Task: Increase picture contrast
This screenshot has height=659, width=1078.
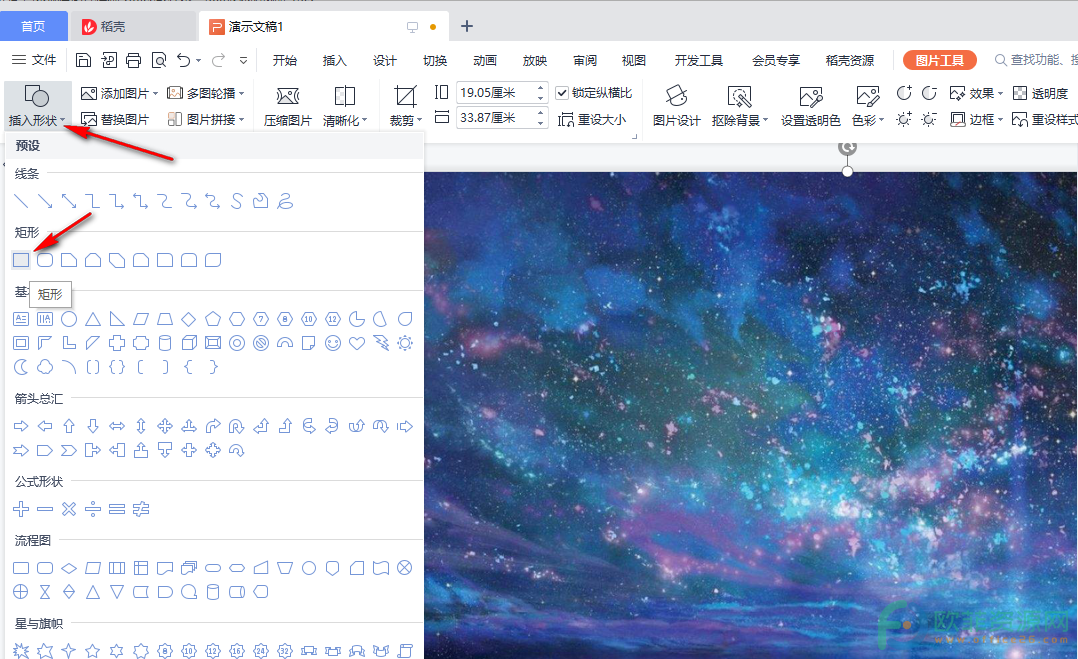Action: click(x=904, y=93)
